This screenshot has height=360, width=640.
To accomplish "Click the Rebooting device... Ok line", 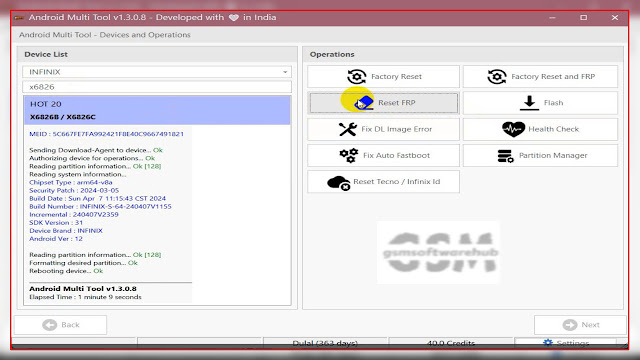I will (66, 271).
